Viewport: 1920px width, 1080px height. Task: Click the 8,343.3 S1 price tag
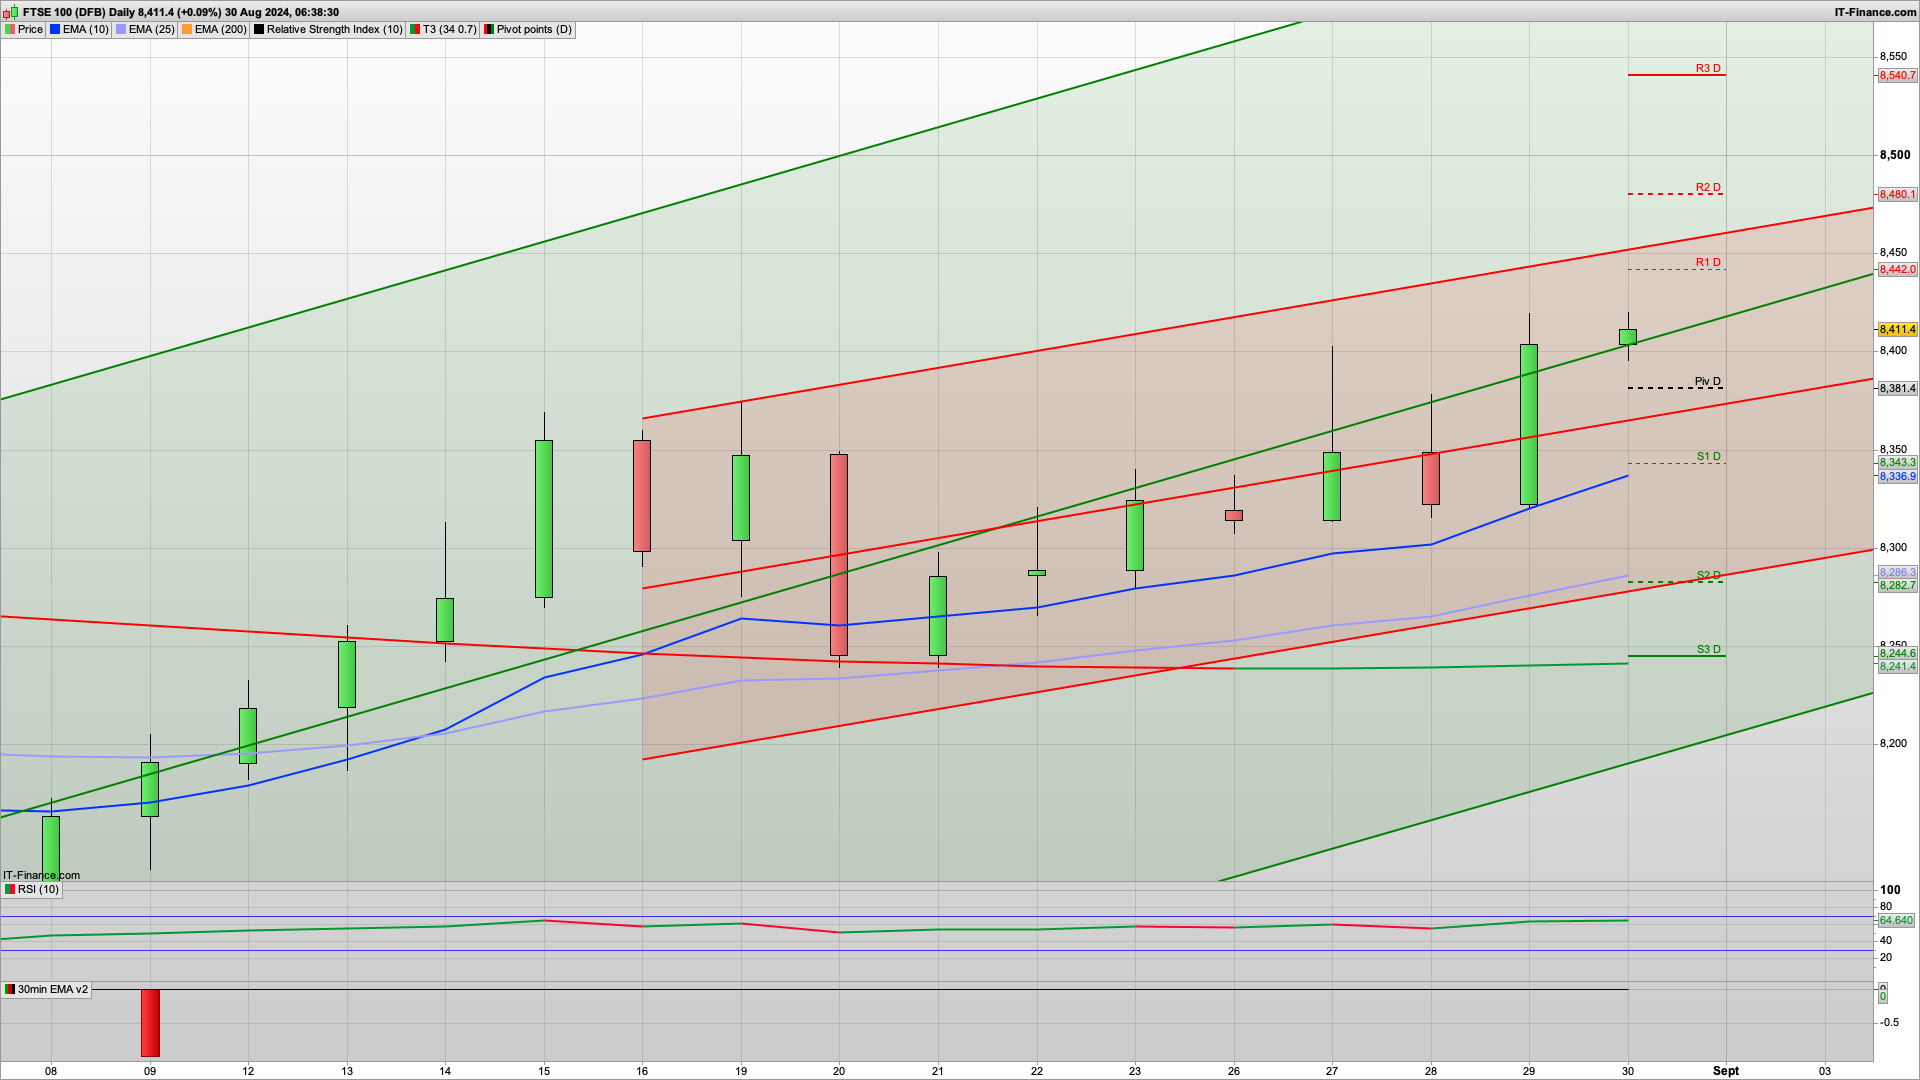pos(1897,462)
